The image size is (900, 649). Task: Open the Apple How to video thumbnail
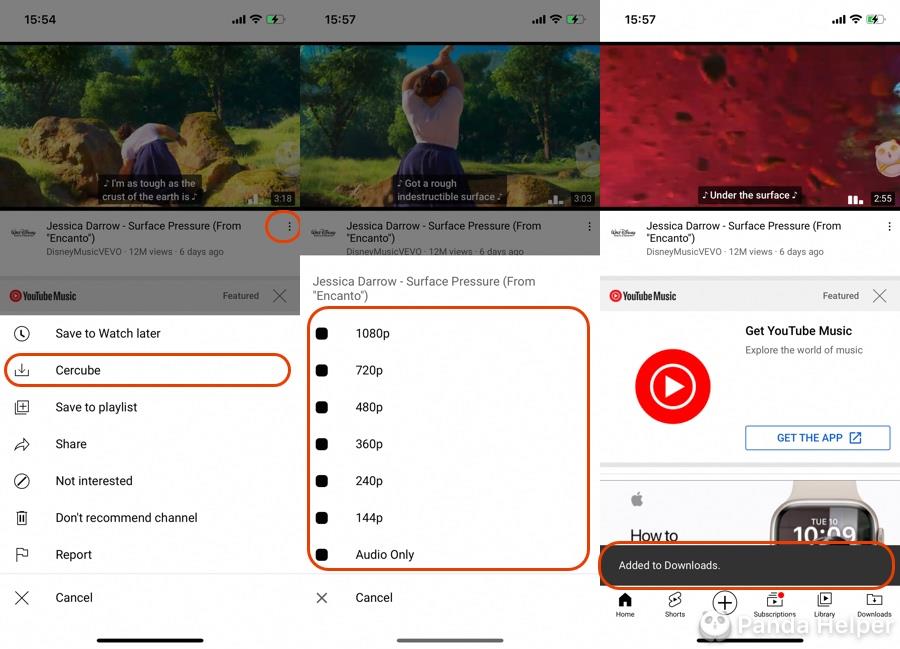[x=750, y=514]
